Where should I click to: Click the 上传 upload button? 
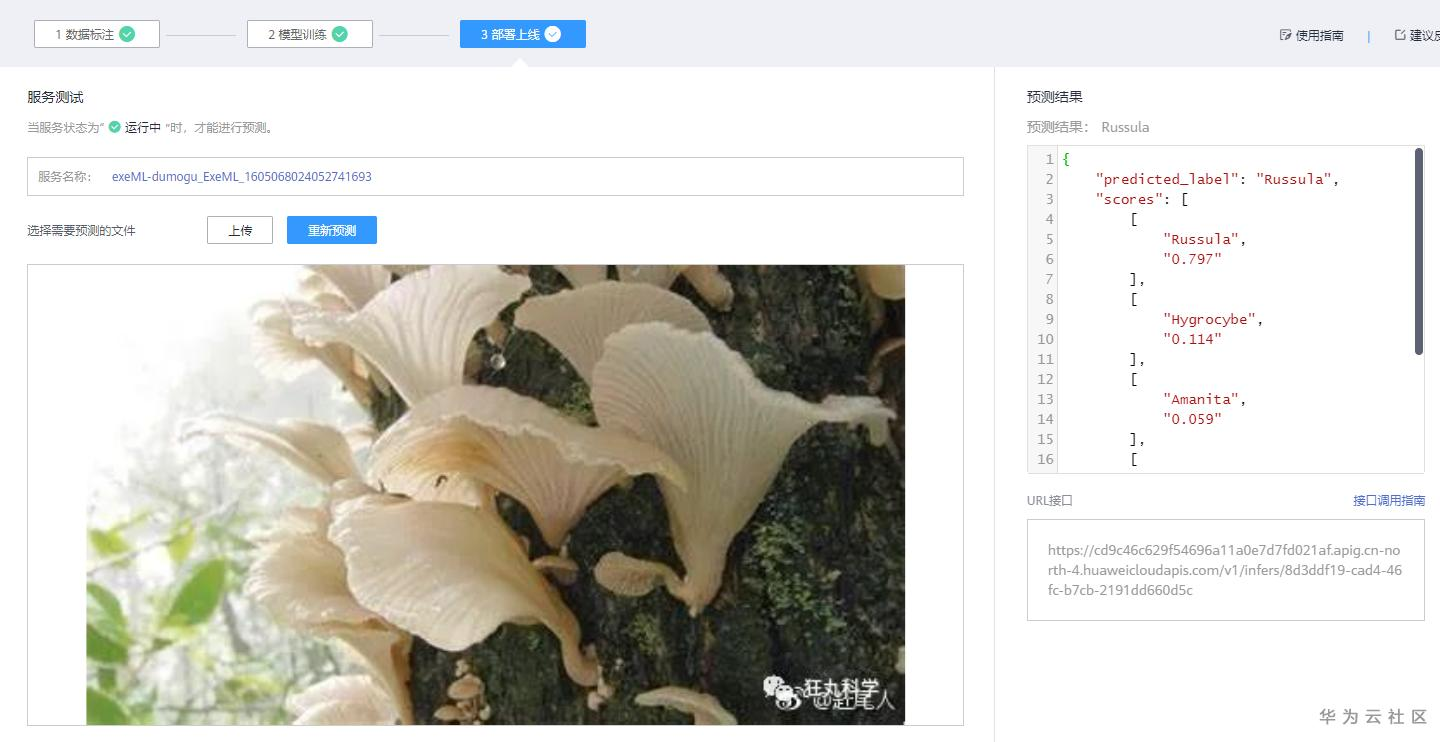coord(239,230)
